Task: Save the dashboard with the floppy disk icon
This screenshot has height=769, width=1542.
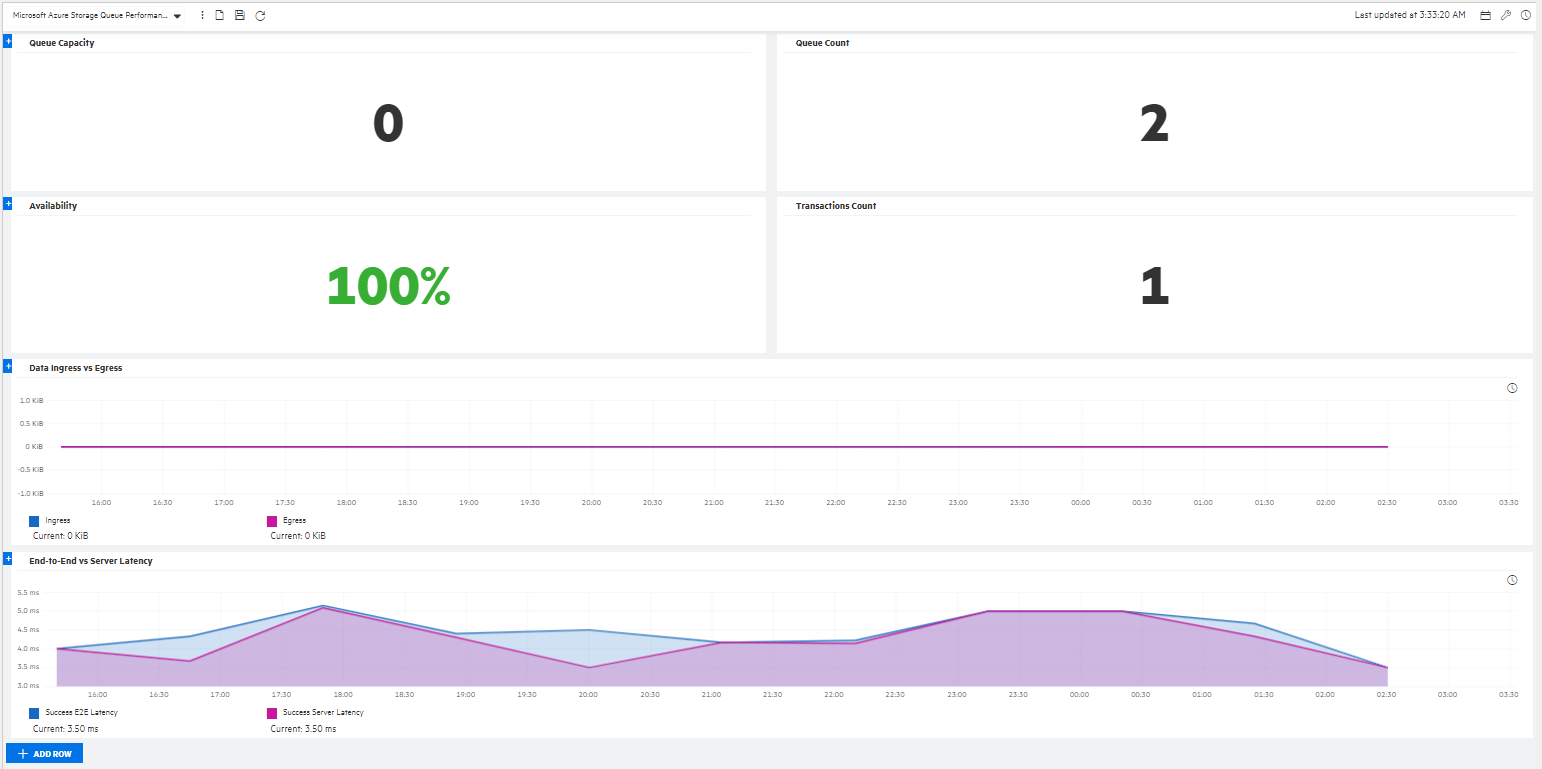Action: (x=240, y=16)
